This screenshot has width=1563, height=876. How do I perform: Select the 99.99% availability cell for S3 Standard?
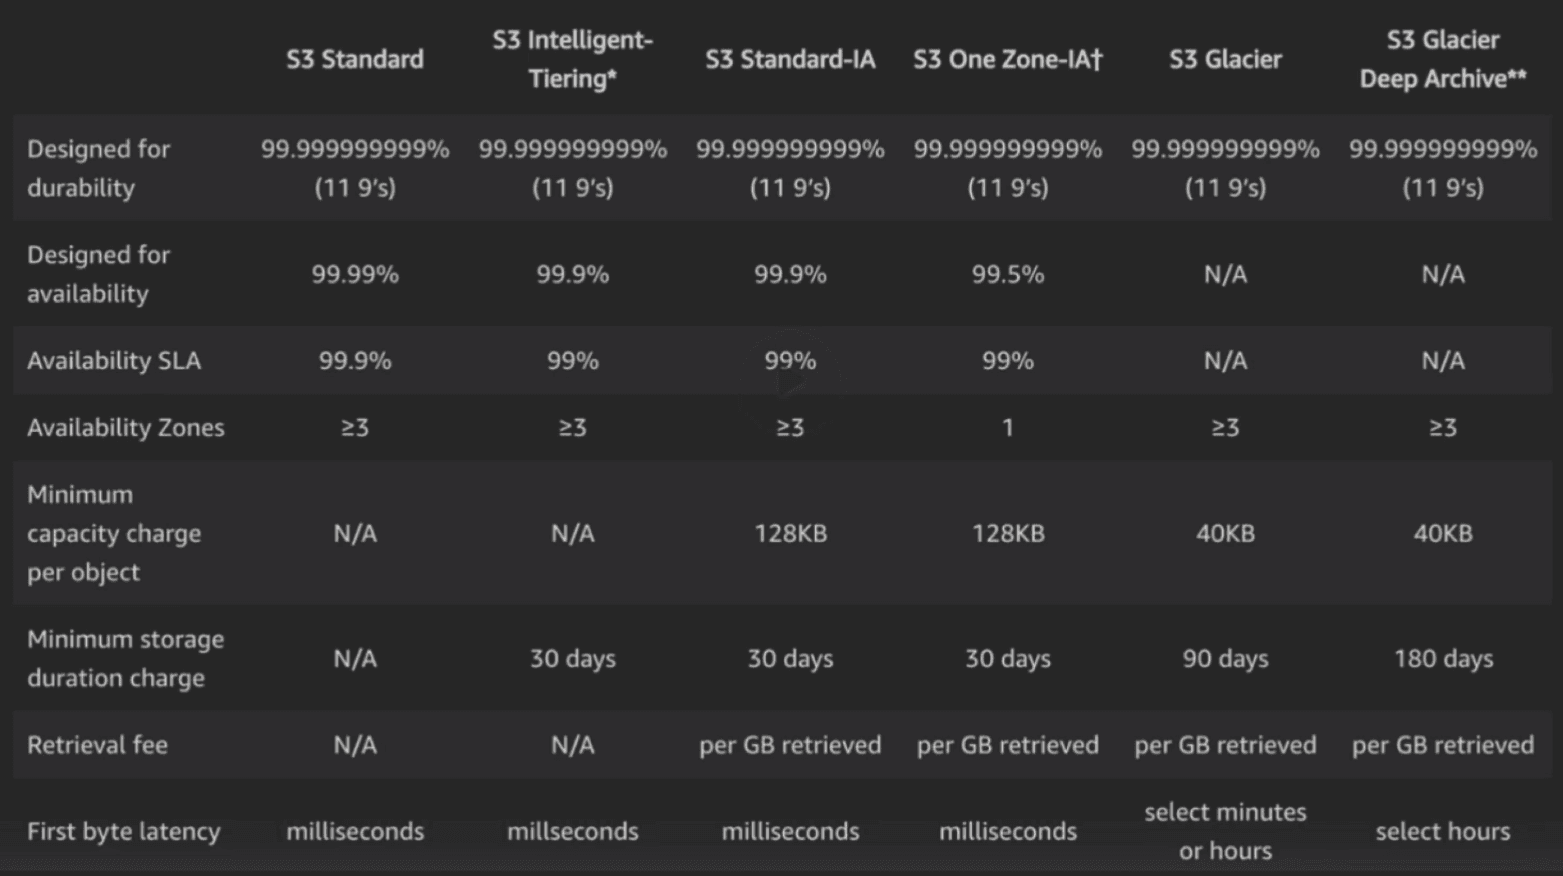click(355, 274)
